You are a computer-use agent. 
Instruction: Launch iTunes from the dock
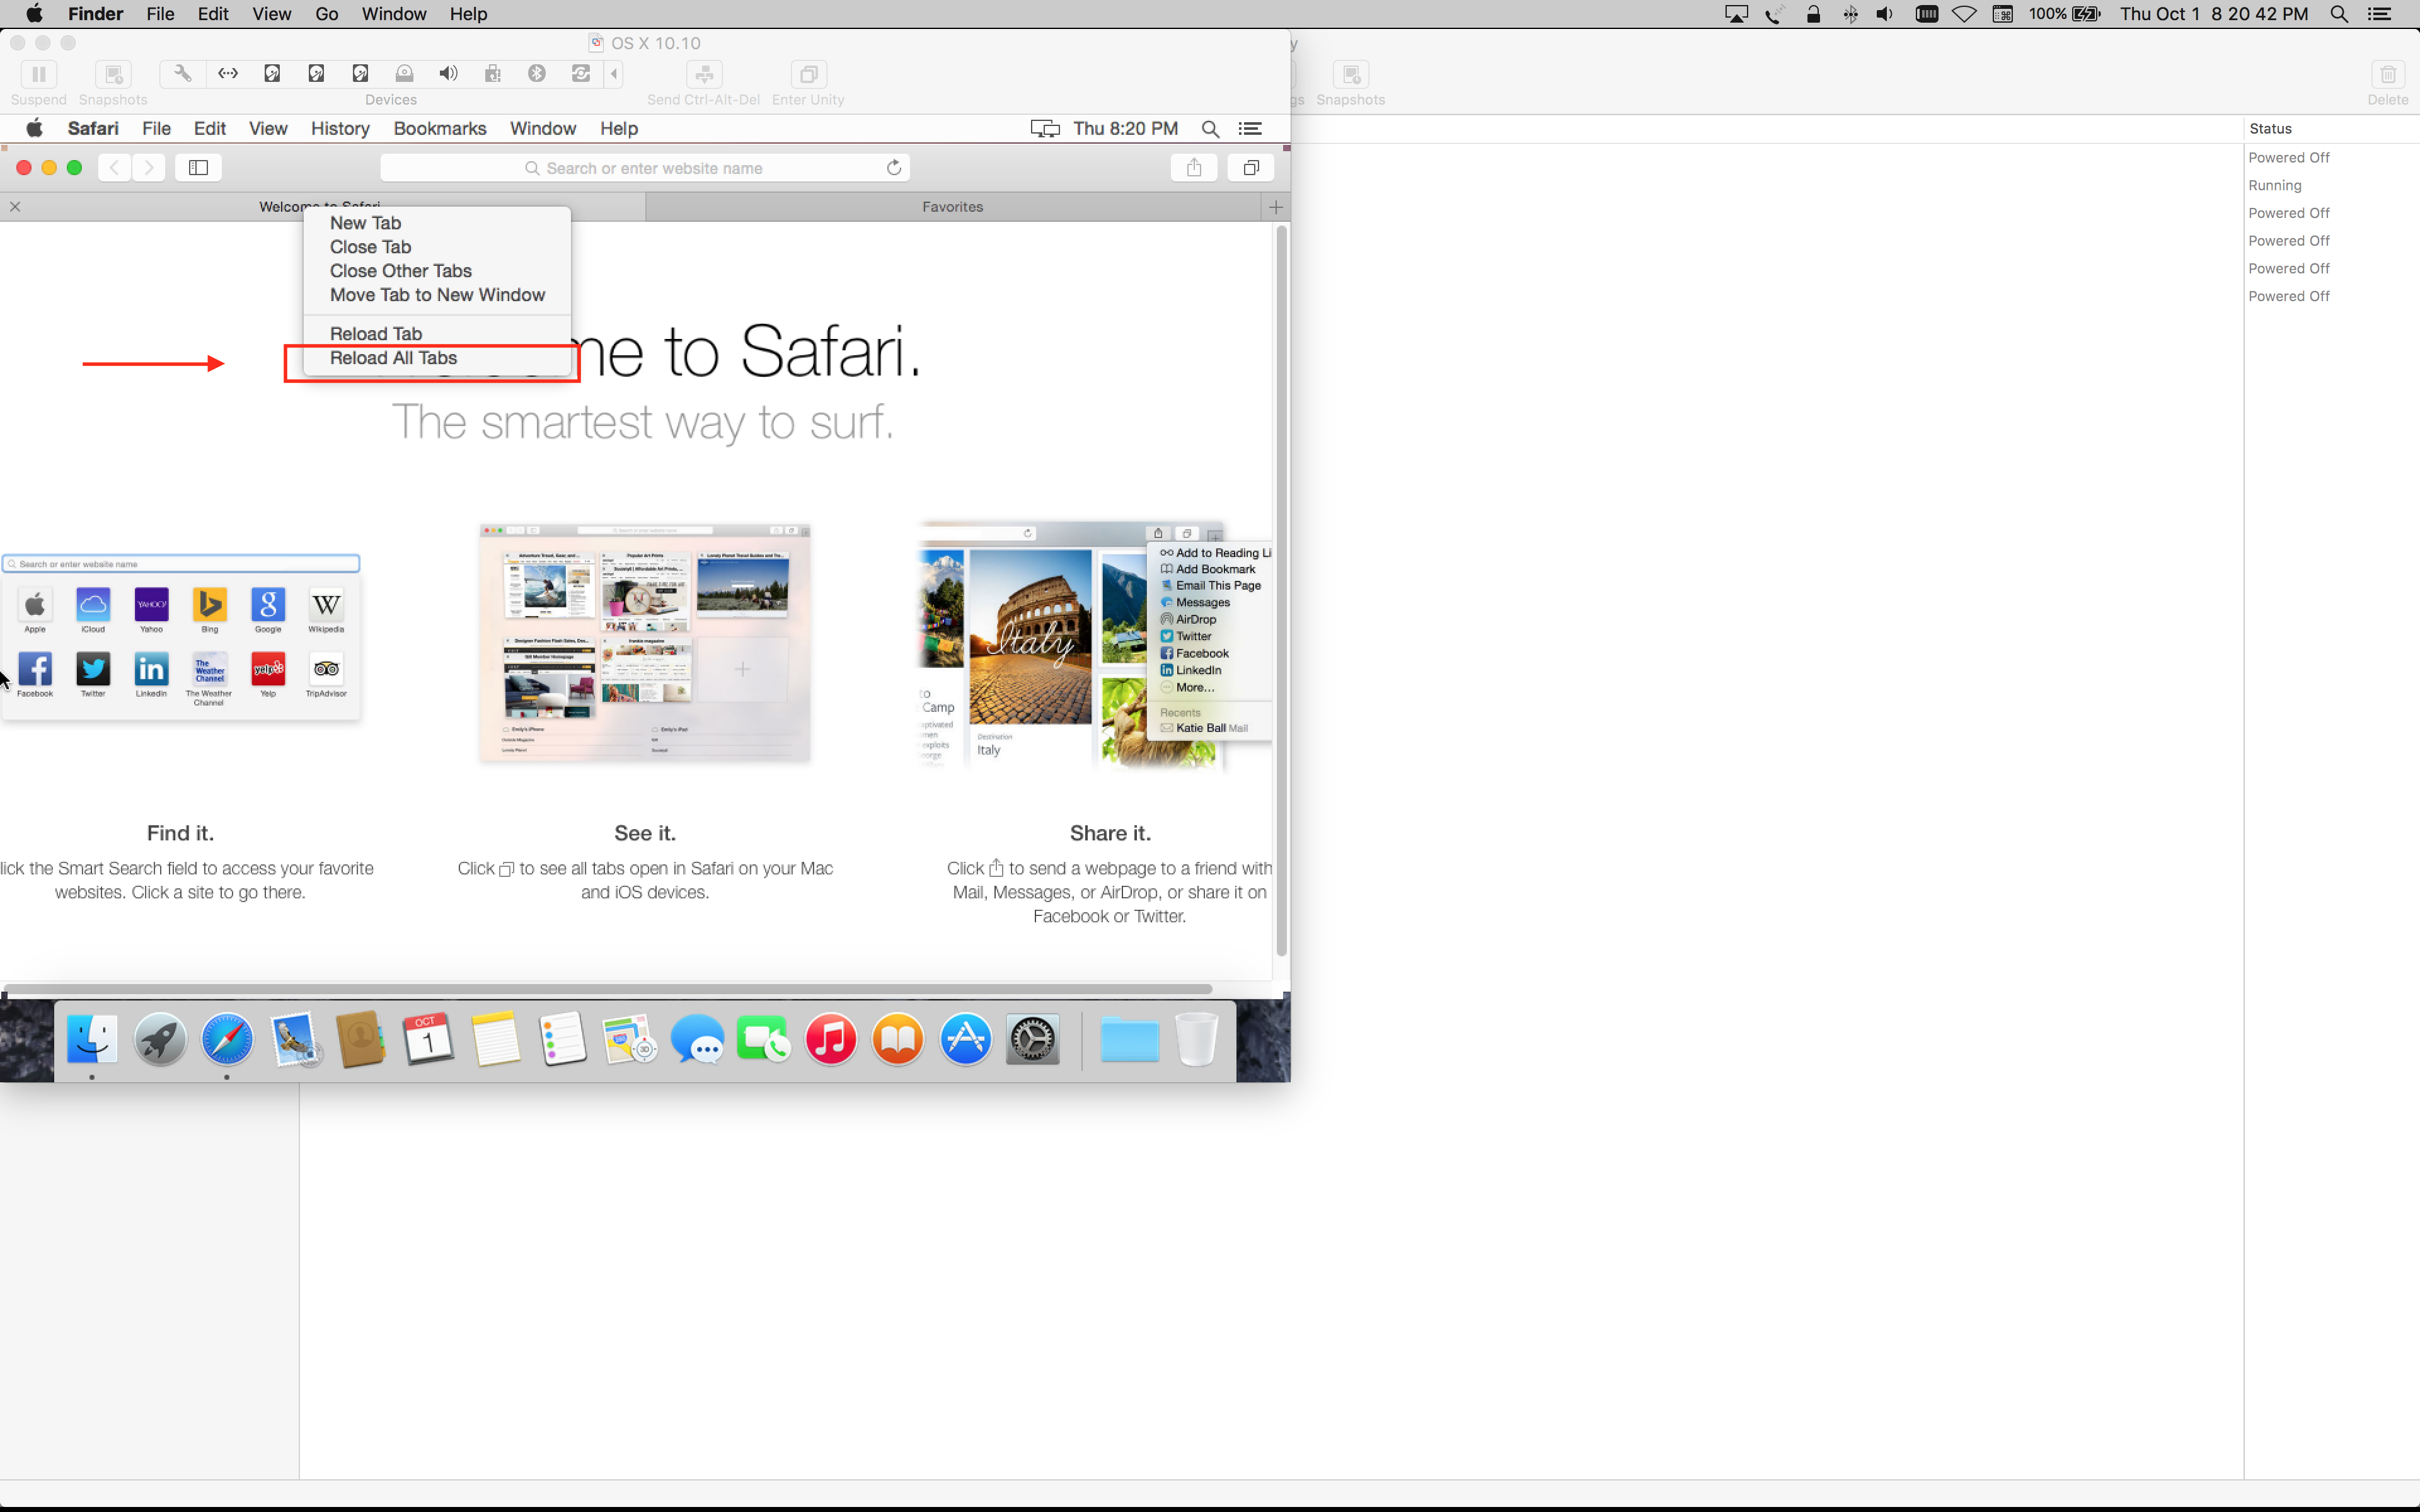[830, 1040]
